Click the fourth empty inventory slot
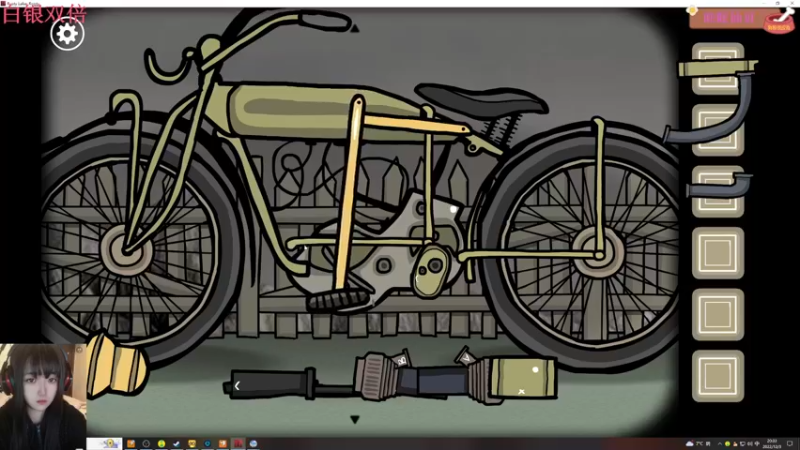800x450 pixels. pyautogui.click(x=718, y=253)
